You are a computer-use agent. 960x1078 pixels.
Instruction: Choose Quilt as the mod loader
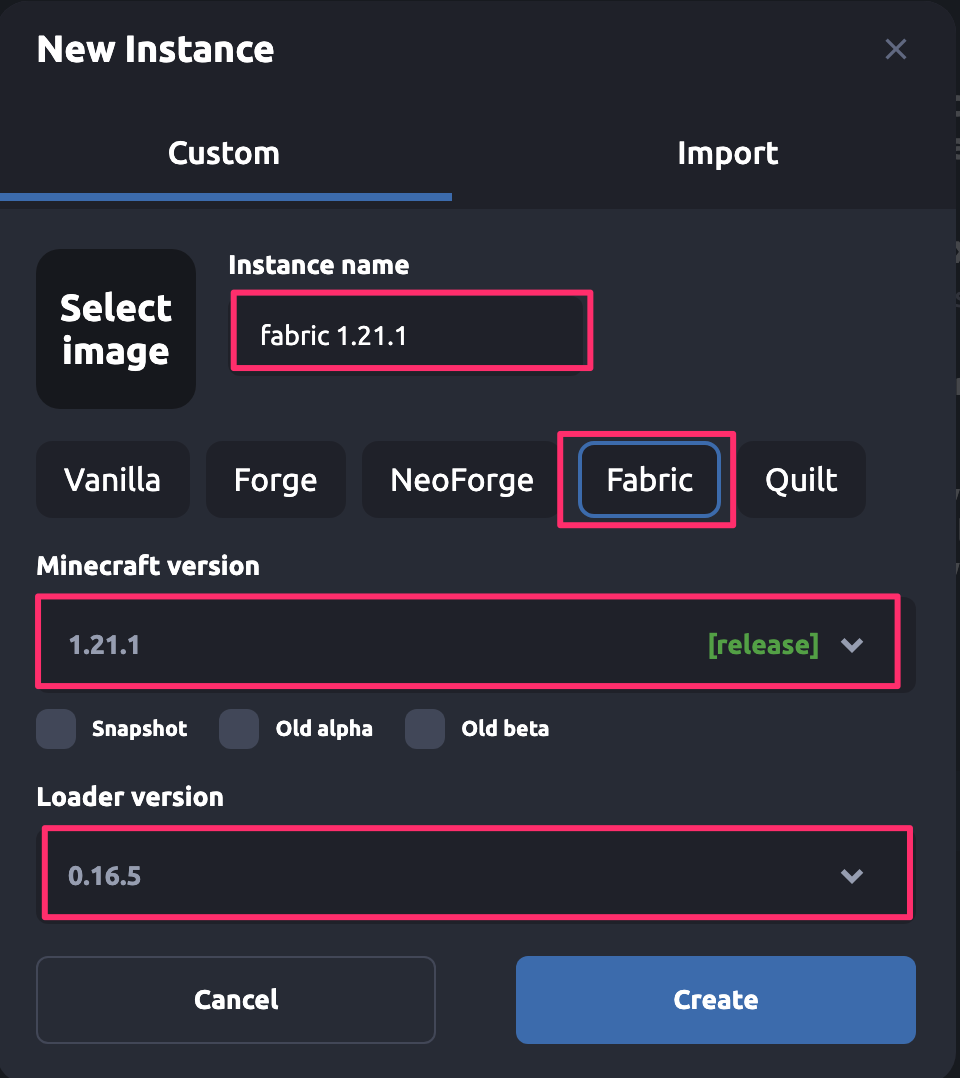click(801, 480)
